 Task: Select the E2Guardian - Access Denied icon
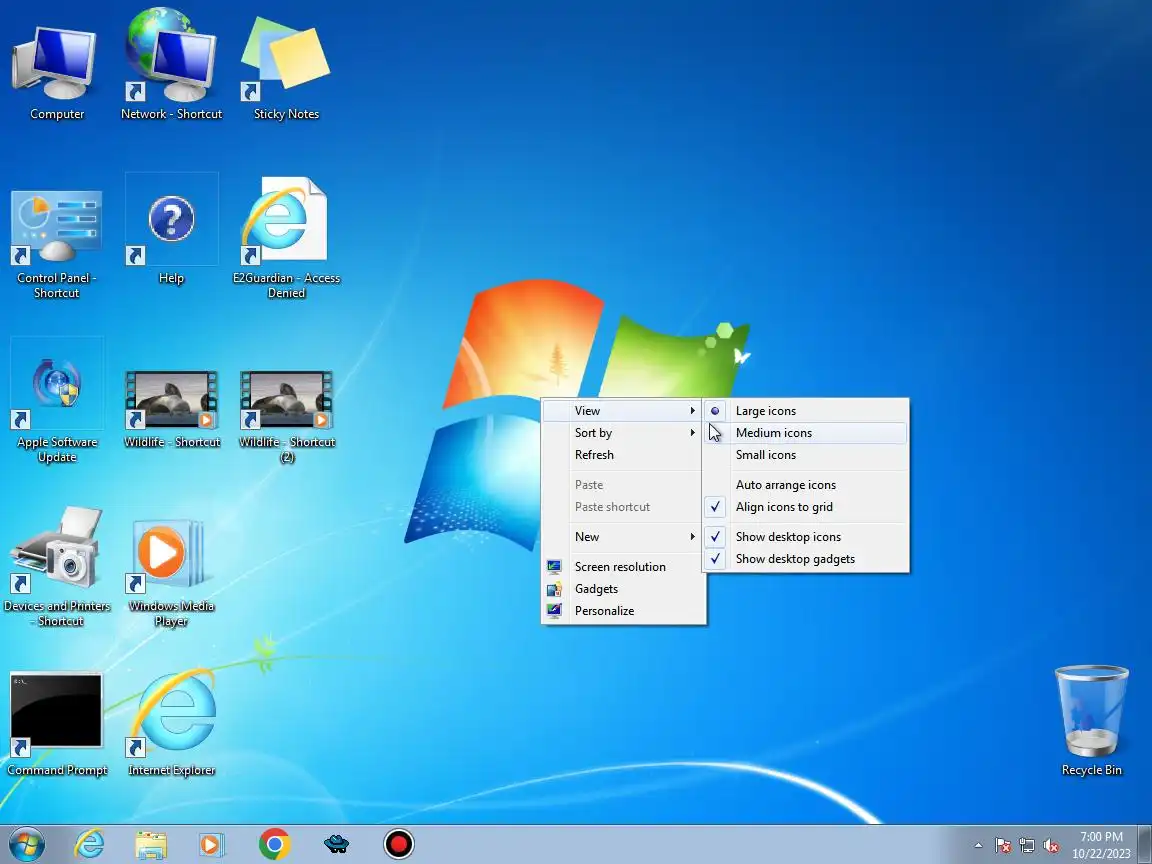[286, 239]
